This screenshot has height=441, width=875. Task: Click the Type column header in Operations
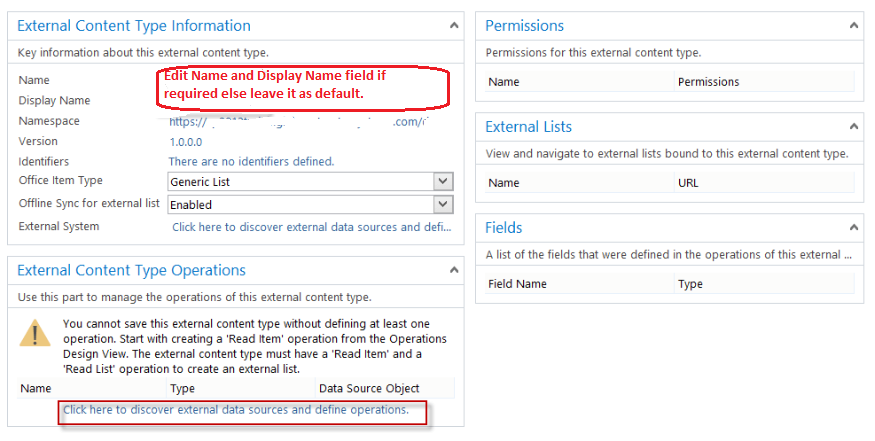[x=182, y=388]
